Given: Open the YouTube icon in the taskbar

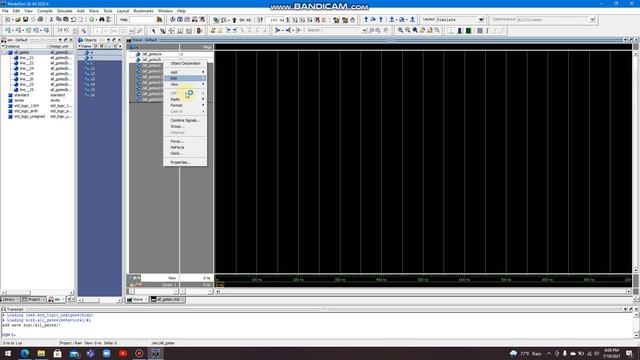Looking at the screenshot, I should [123, 353].
